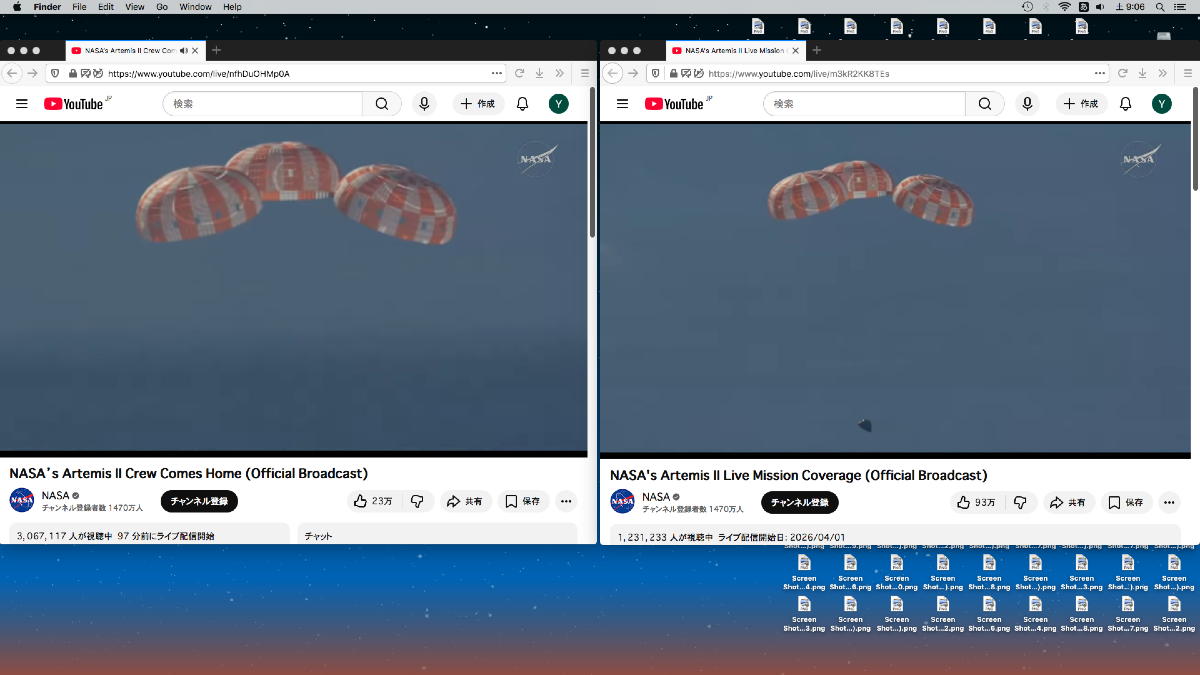This screenshot has width=1200, height=675.
Task: Open notifications bell in left window
Action: pyautogui.click(x=522, y=104)
